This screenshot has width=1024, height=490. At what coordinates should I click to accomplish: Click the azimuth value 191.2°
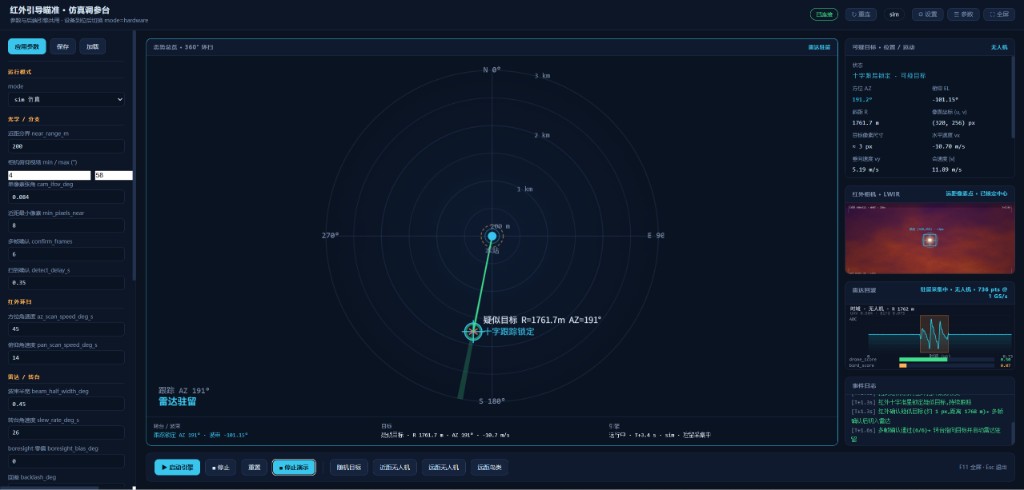click(862, 100)
